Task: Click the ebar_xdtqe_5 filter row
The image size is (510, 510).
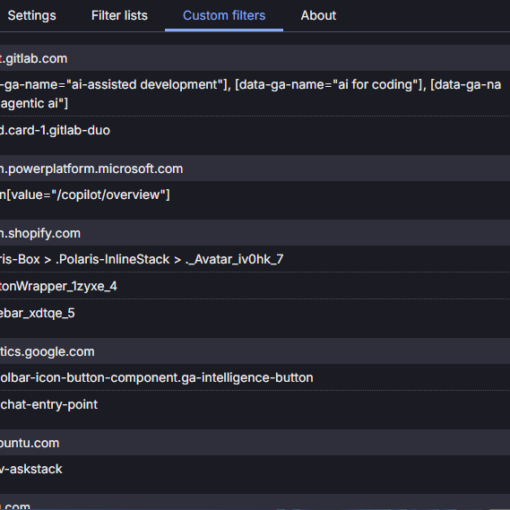Action: [x=255, y=313]
